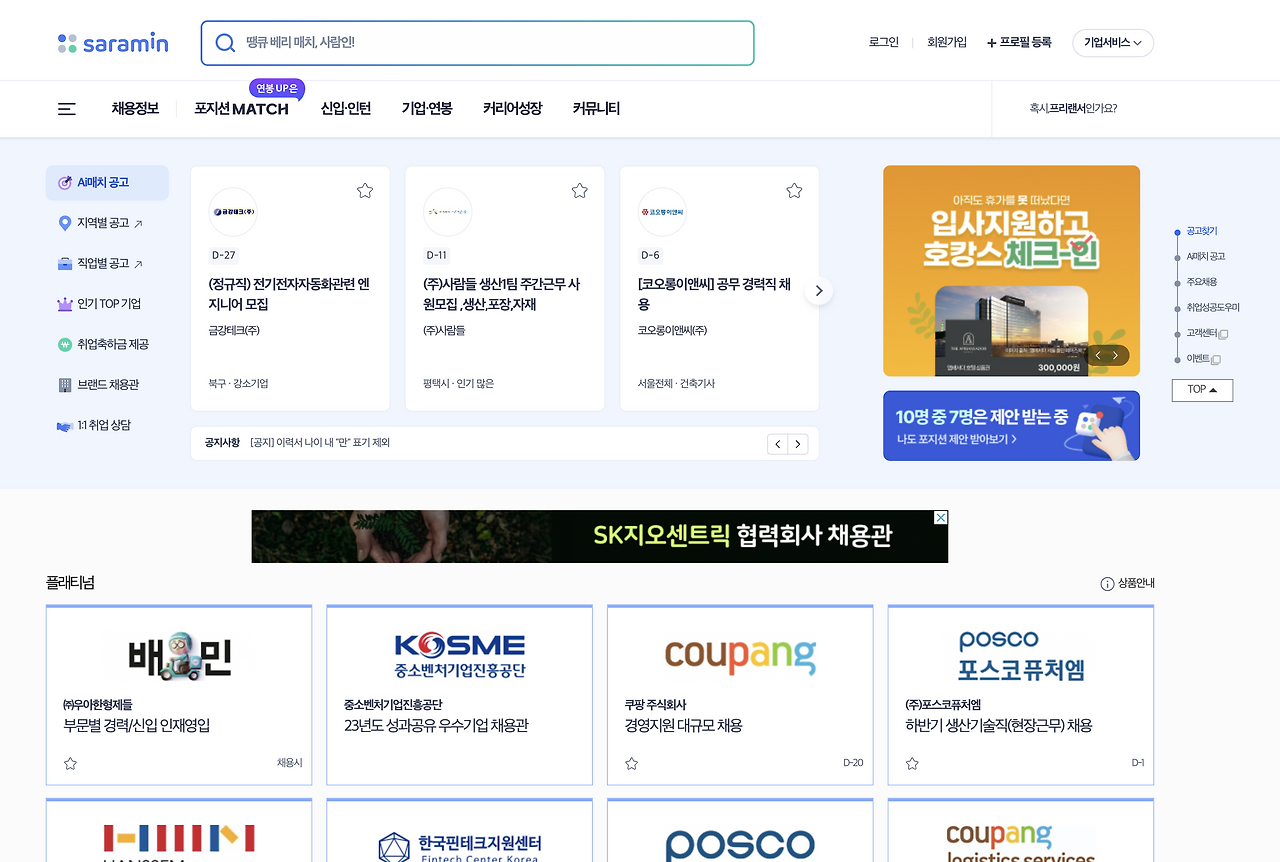The height and width of the screenshot is (862, 1280).
Task: Switch to the 커리어성장 menu tab
Action: tap(511, 109)
